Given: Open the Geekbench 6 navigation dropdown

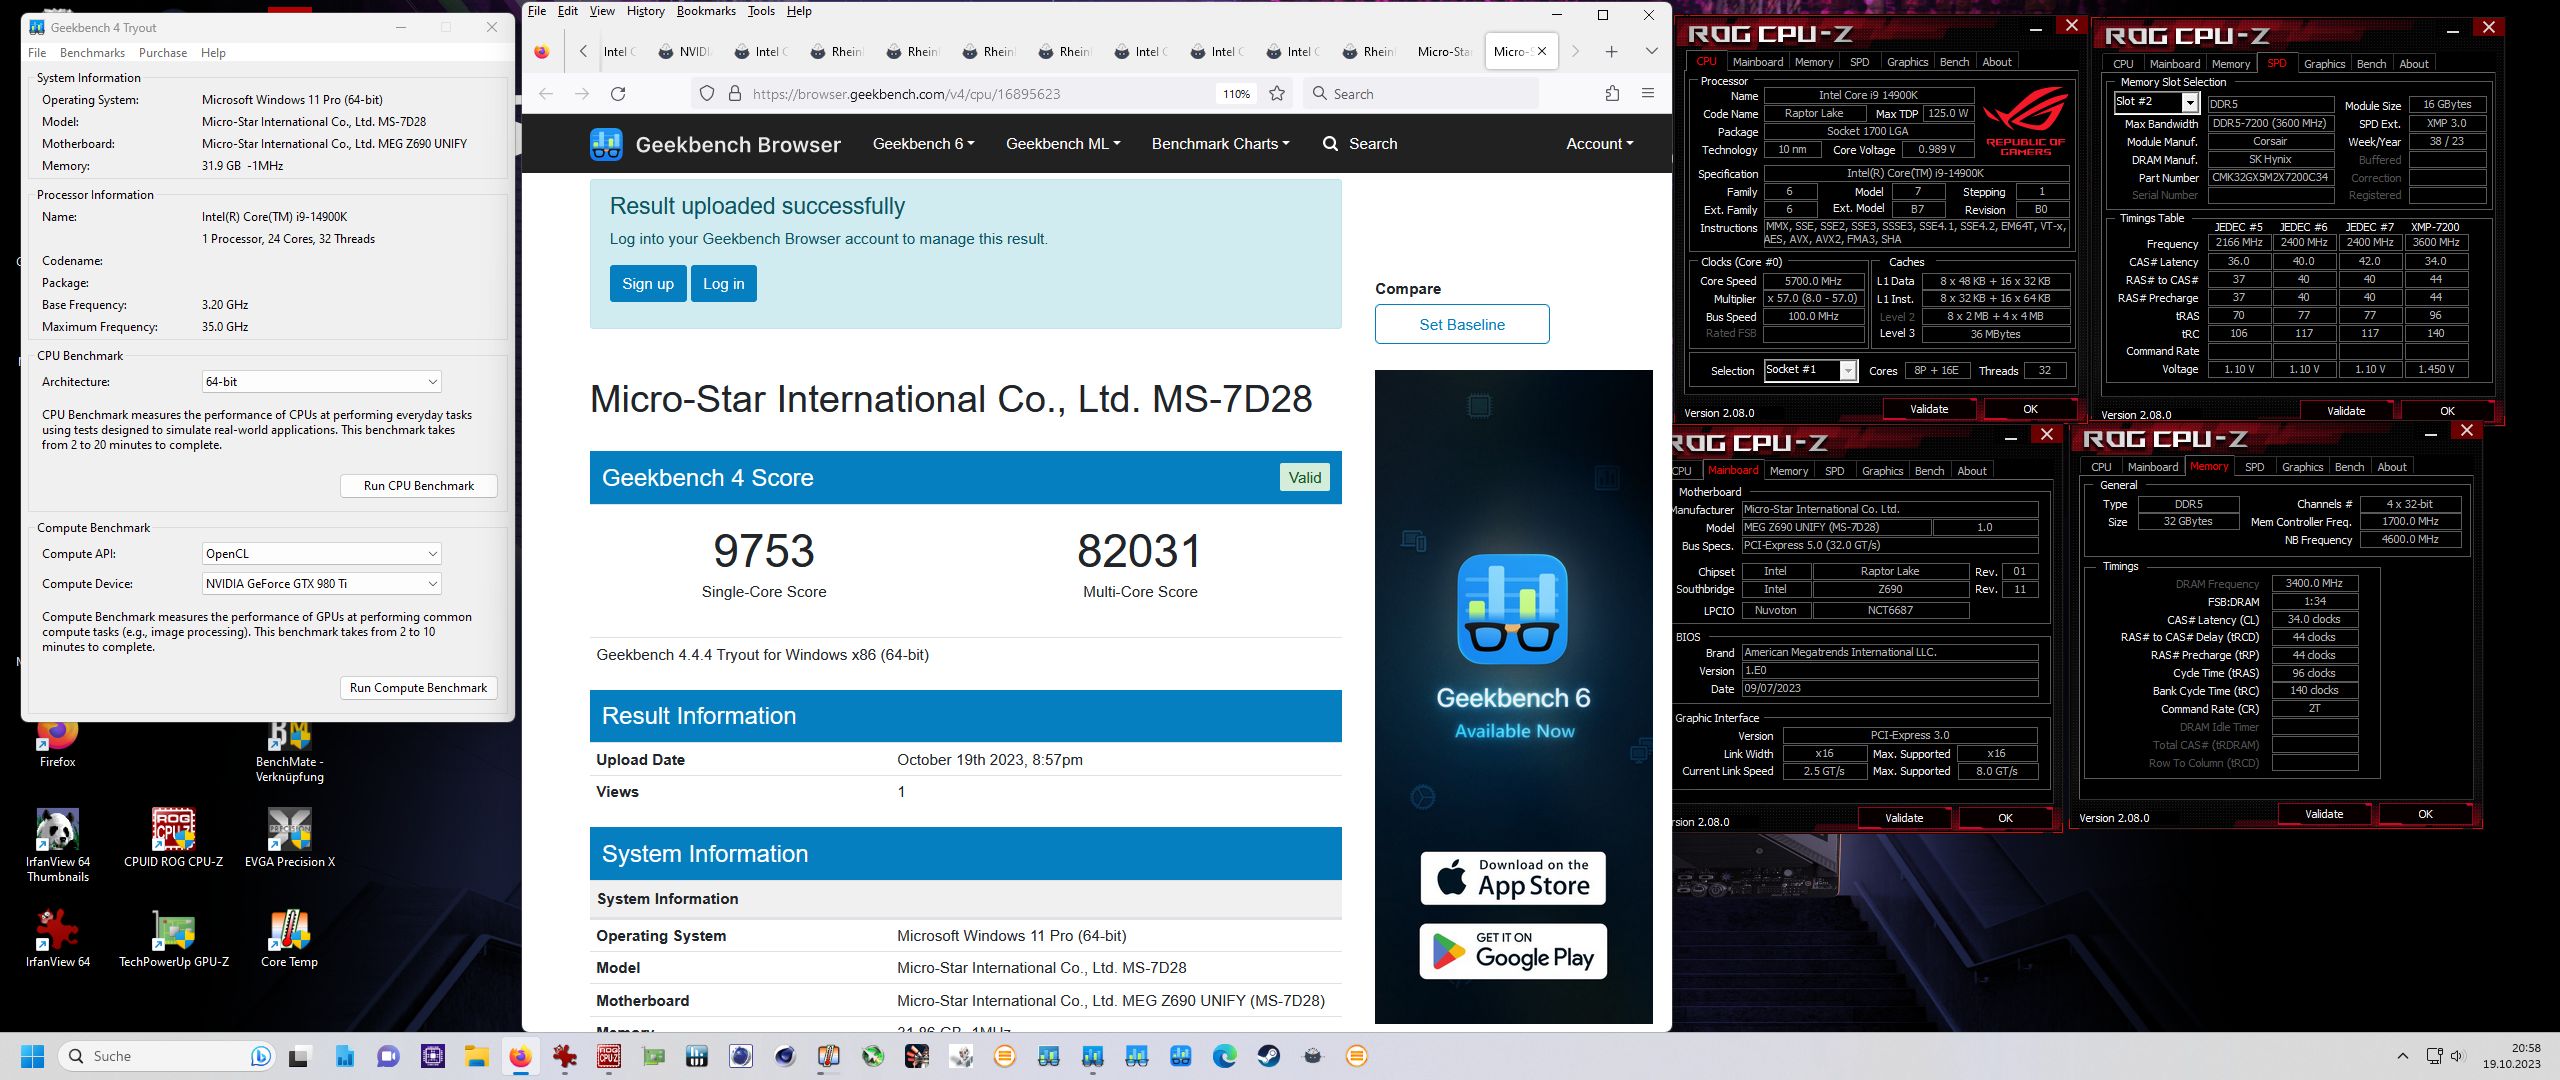Looking at the screenshot, I should [x=923, y=144].
